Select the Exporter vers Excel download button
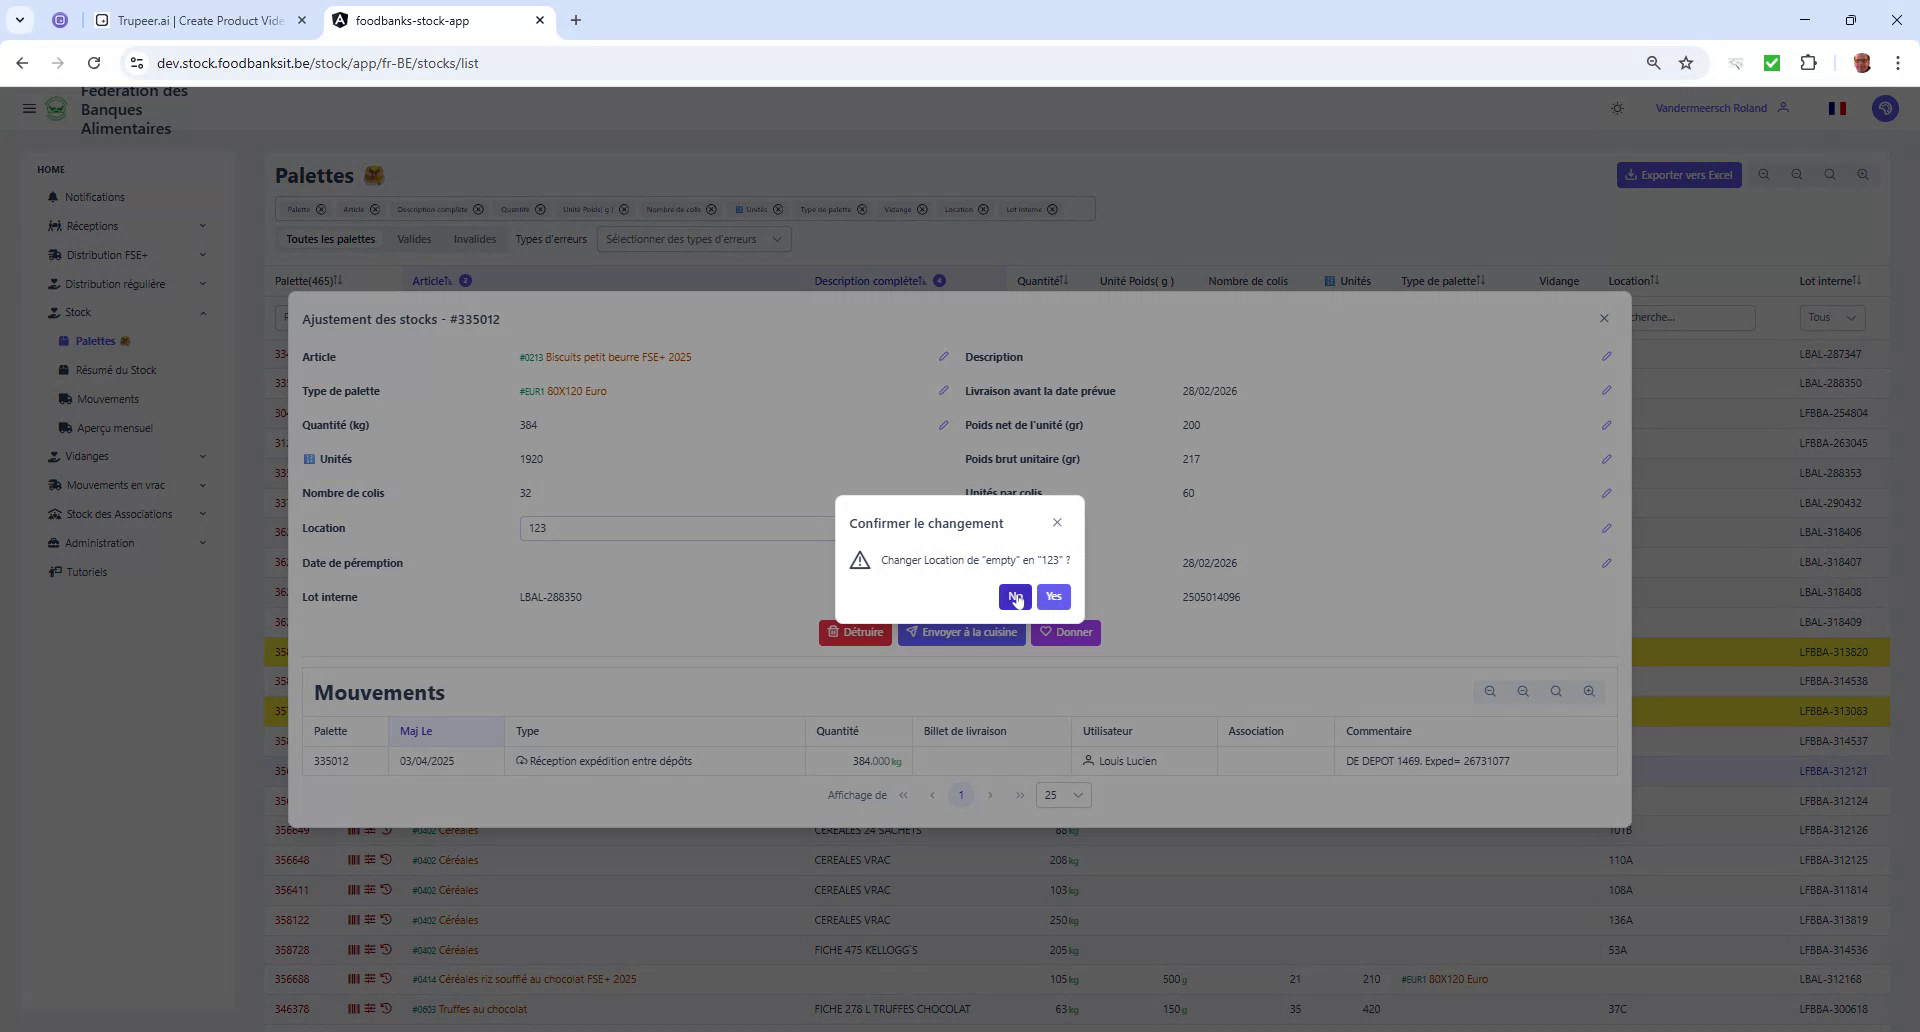Viewport: 1920px width, 1032px height. [1678, 174]
